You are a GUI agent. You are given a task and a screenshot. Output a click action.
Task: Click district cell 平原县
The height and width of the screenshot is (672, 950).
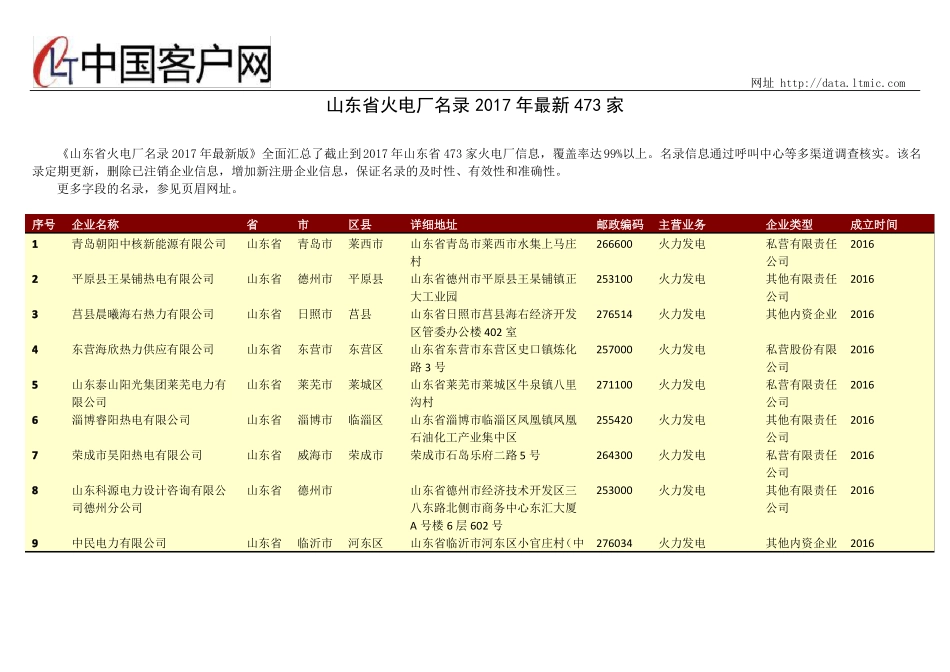coord(366,279)
